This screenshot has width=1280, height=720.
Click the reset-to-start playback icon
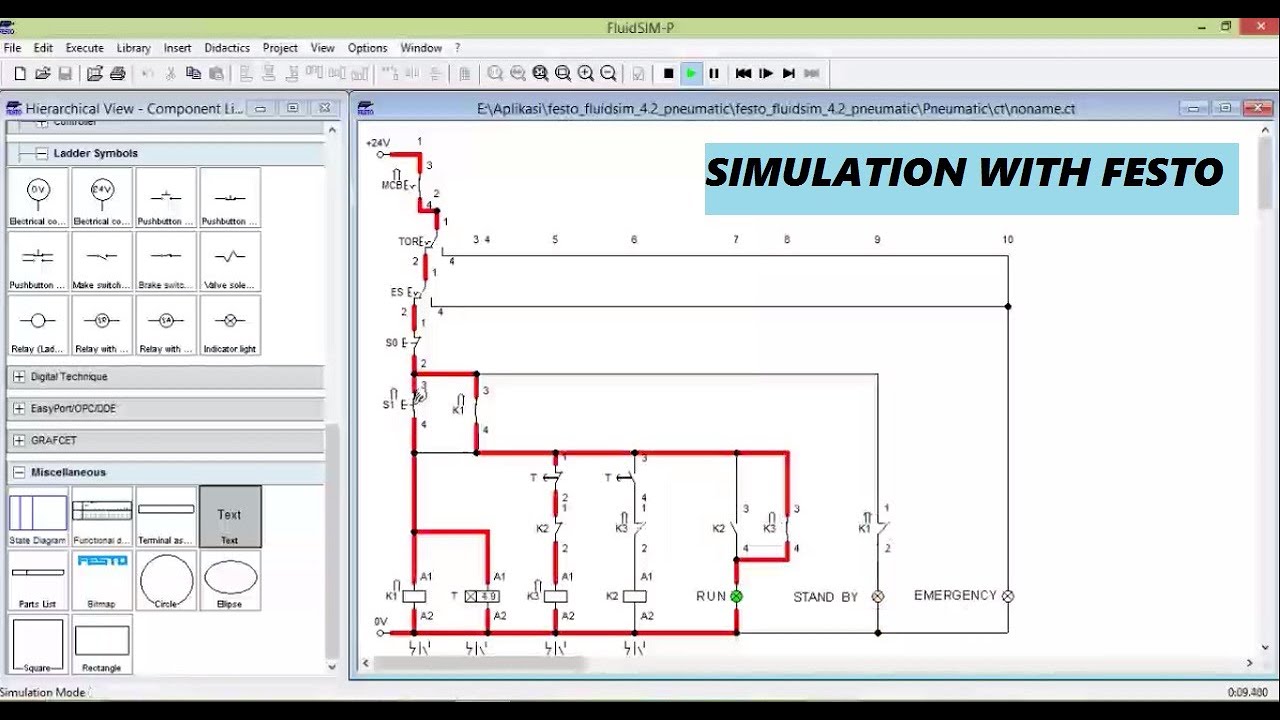743,73
